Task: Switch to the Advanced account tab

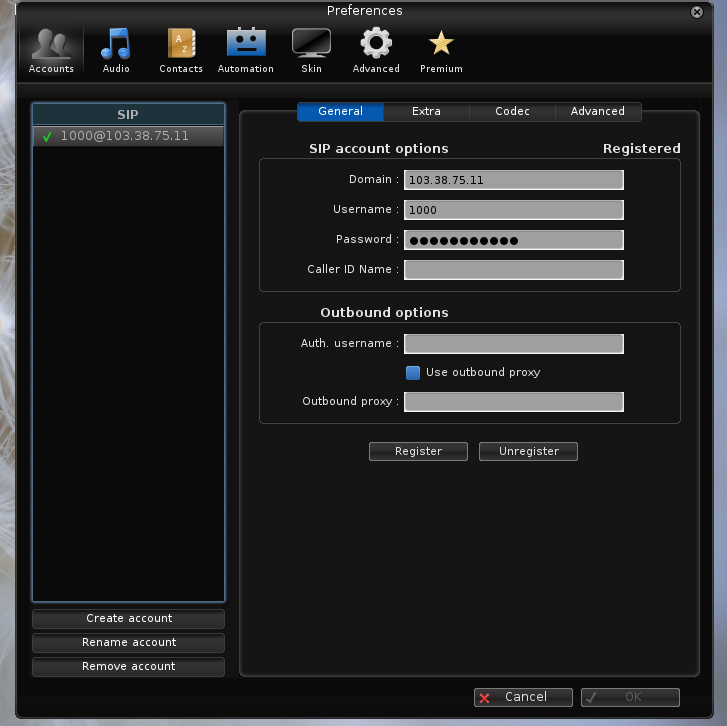Action: (x=598, y=112)
